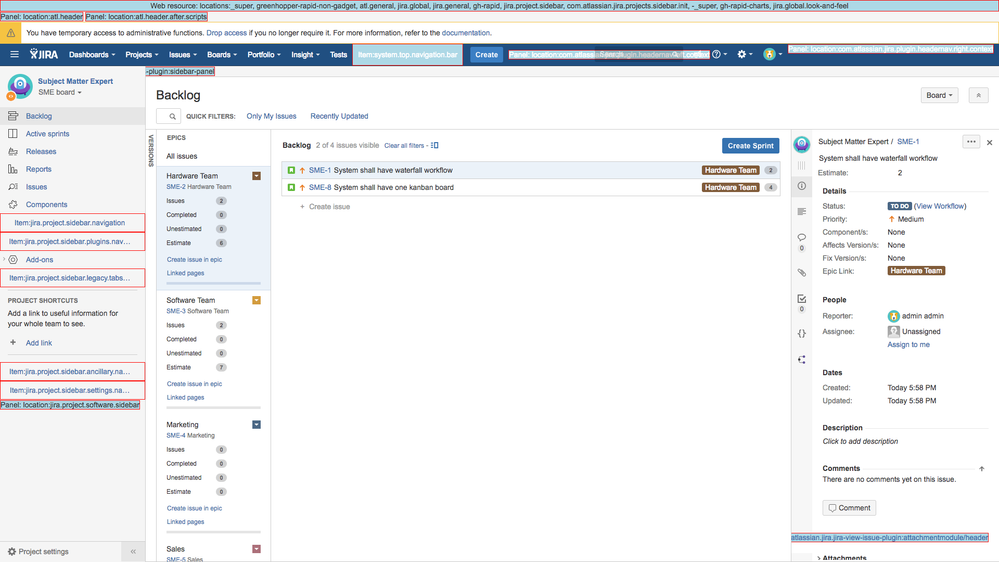Click the Components puzzle icon
The image size is (999, 562).
point(13,205)
